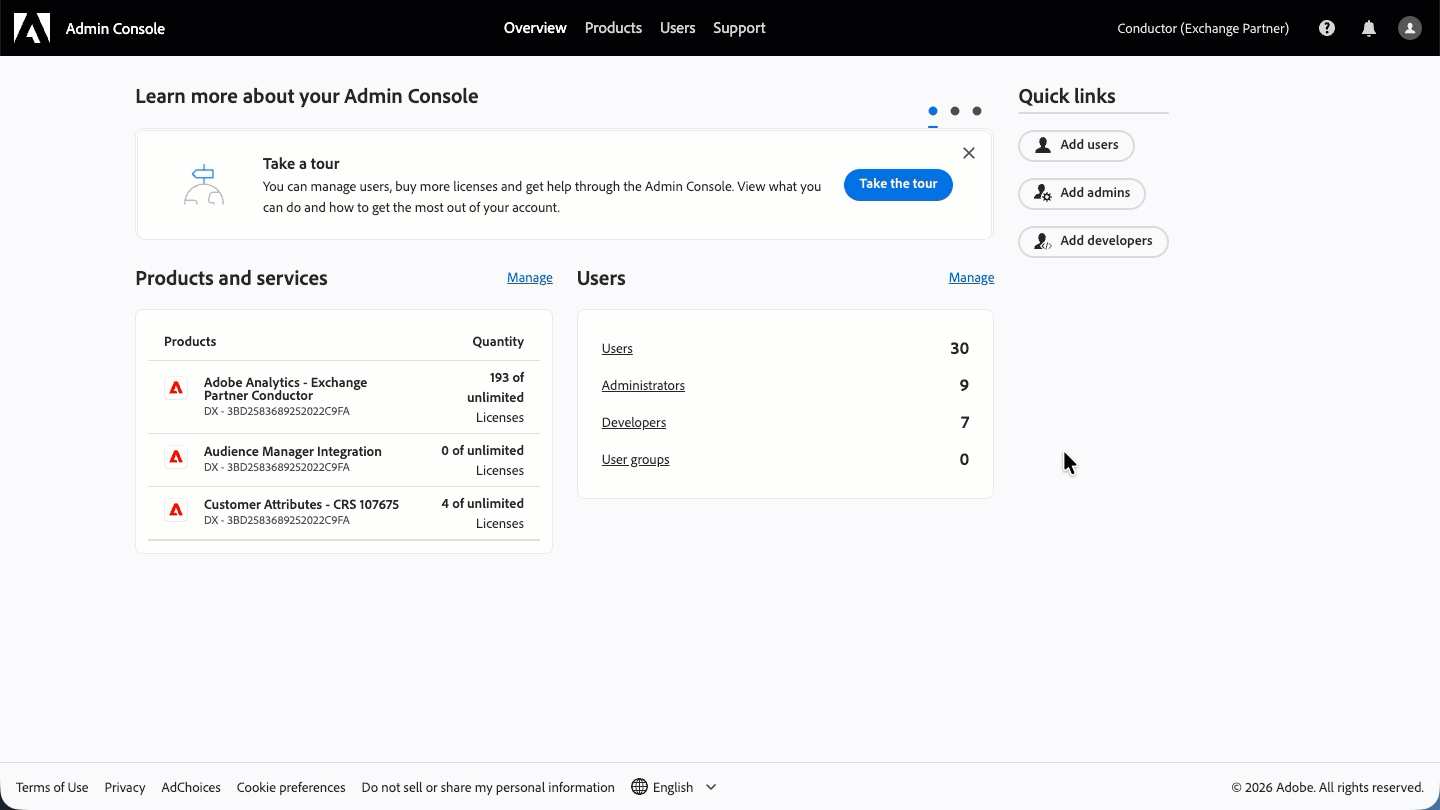
Task: Select the third carousel dot
Action: 977,111
